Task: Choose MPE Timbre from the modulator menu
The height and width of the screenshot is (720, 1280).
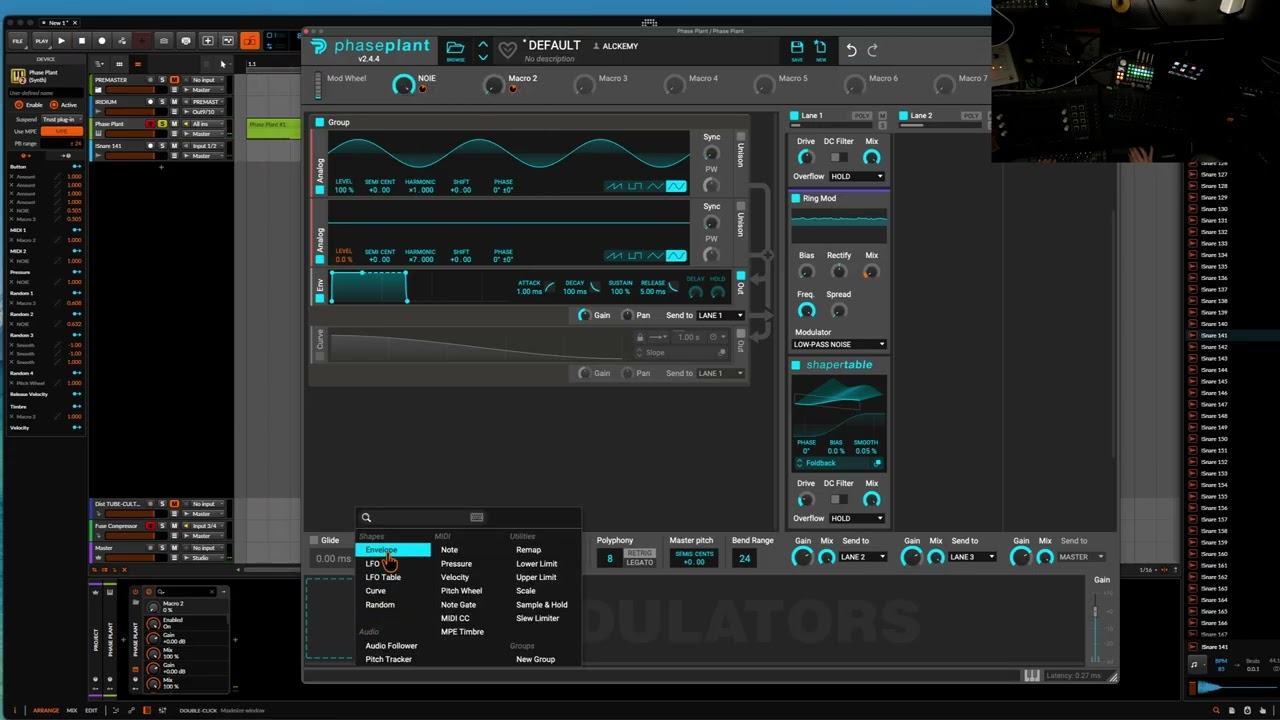Action: 462,632
